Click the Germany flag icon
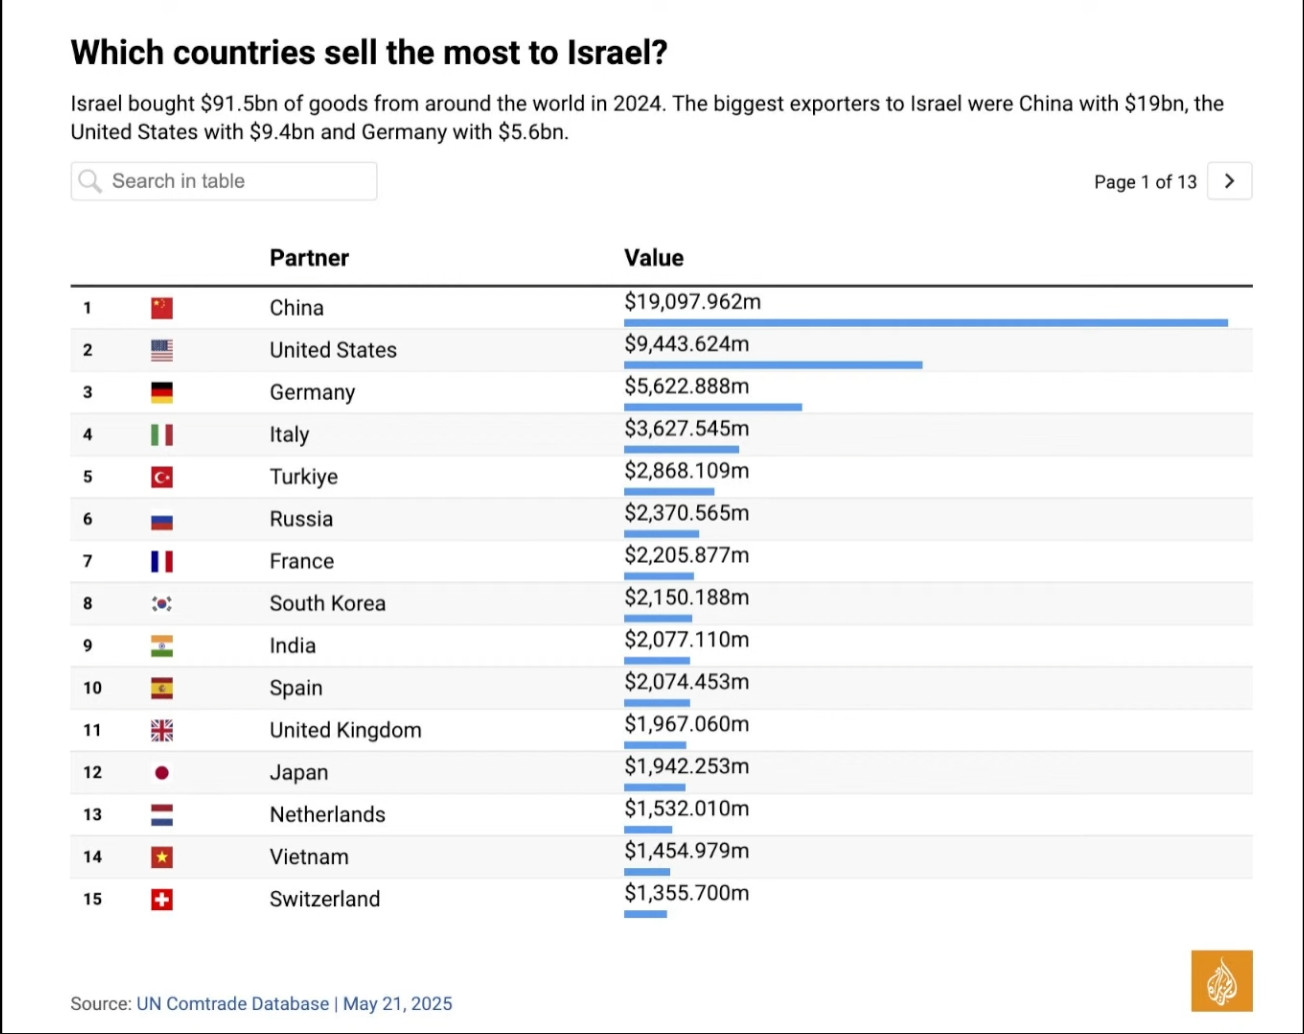This screenshot has height=1034, width=1304. tap(162, 392)
